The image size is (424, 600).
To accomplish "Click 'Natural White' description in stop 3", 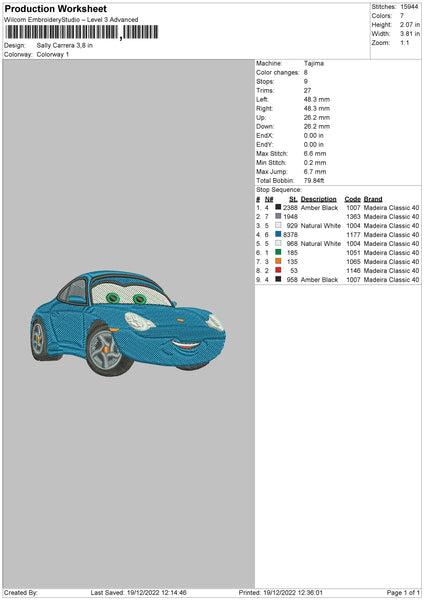I will 321,225.
